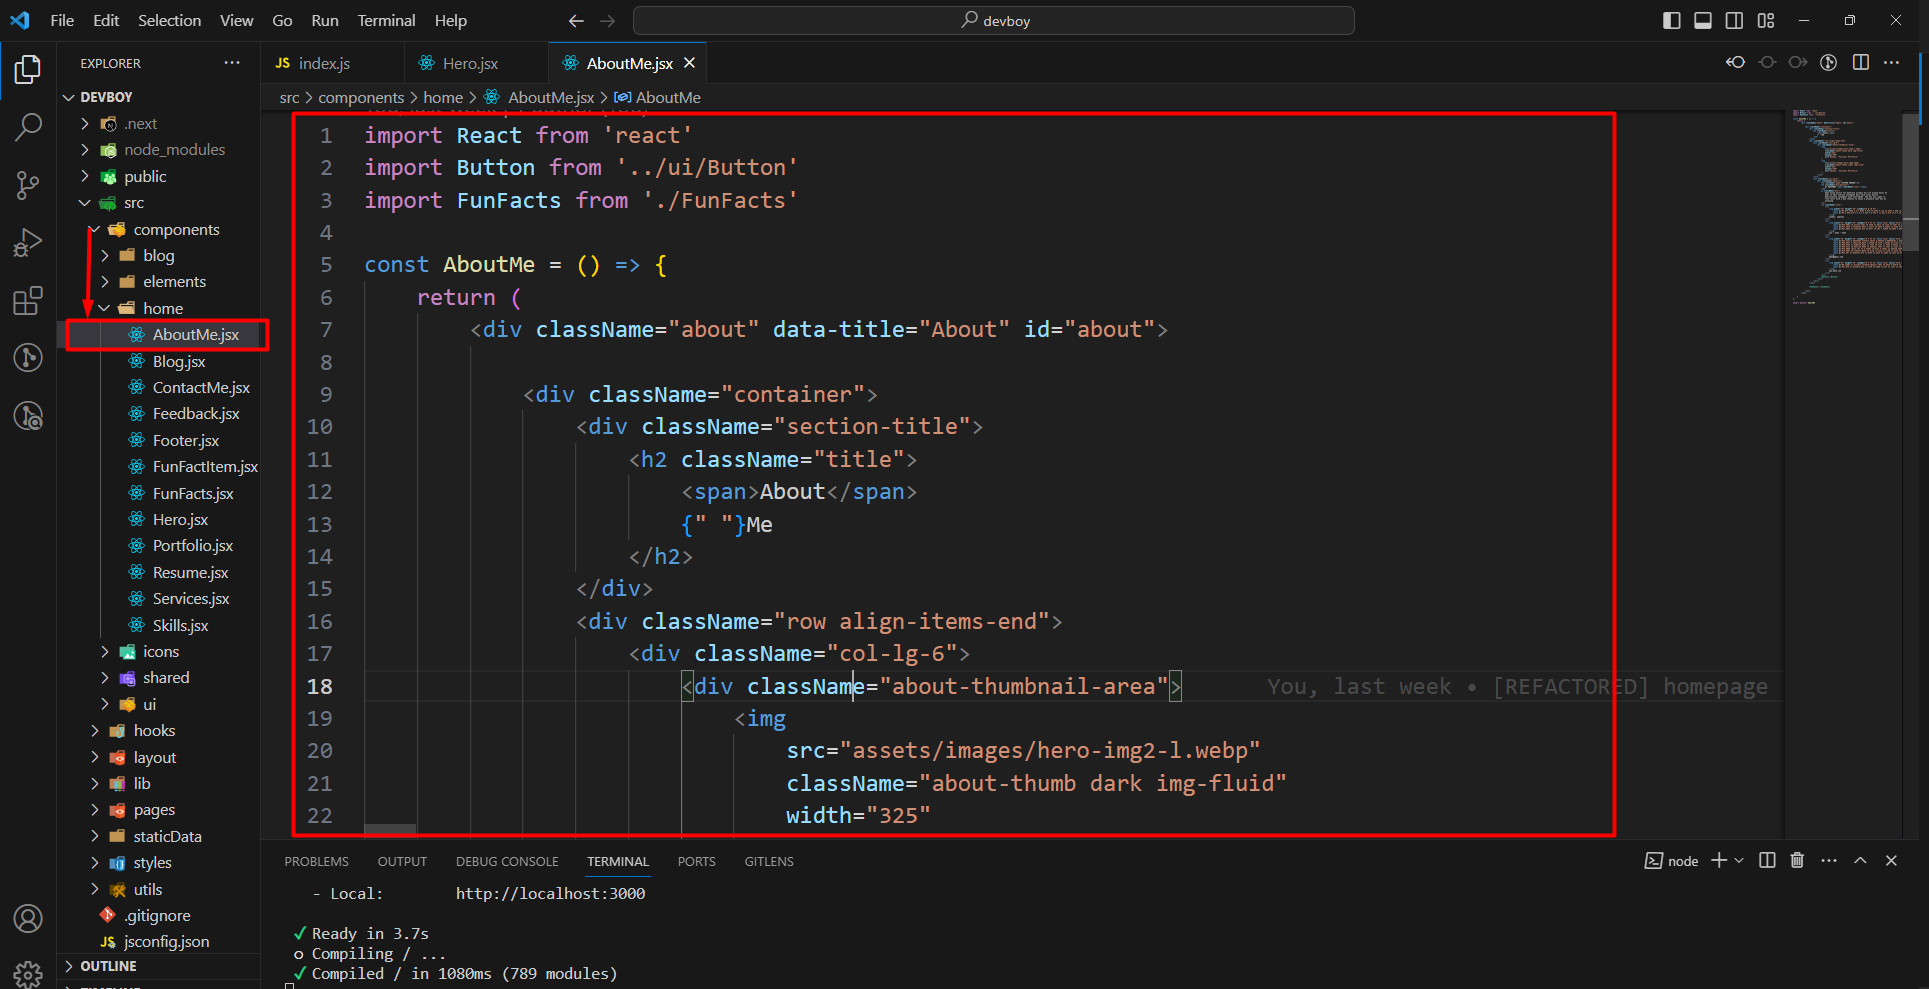Open the Extensions view

point(28,301)
